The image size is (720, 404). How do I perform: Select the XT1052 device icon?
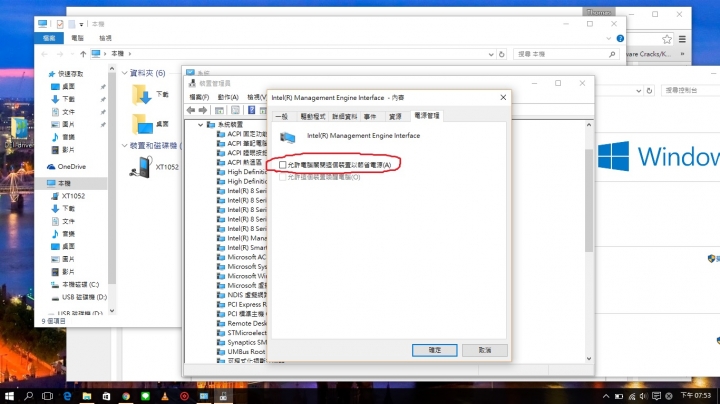[x=141, y=167]
